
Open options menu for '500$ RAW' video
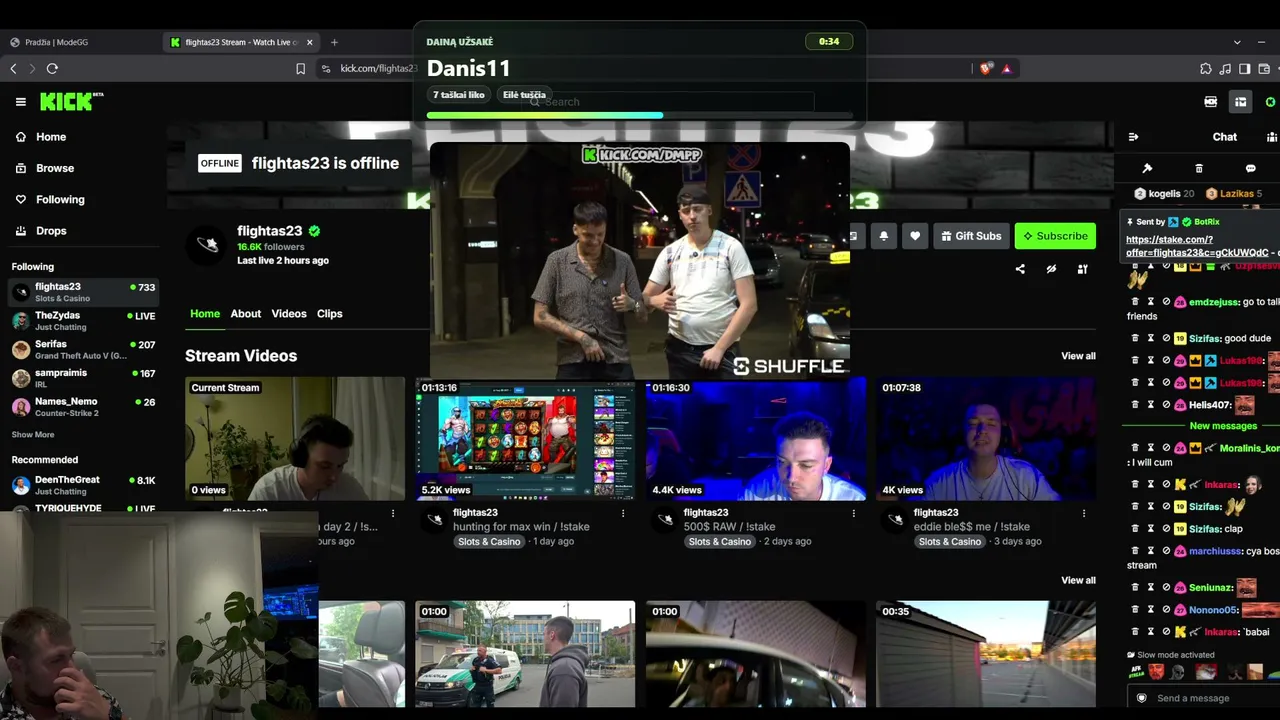854,513
